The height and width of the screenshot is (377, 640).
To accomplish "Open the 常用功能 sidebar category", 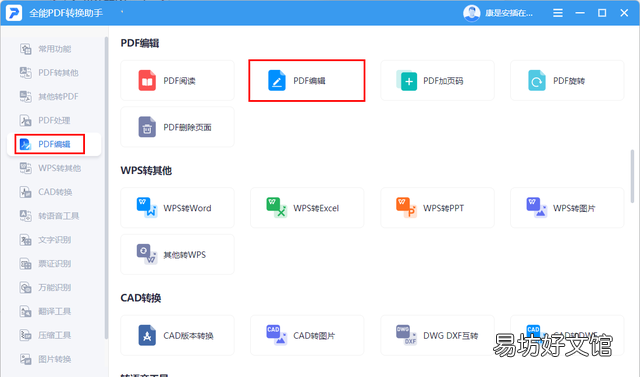I will click(45, 49).
